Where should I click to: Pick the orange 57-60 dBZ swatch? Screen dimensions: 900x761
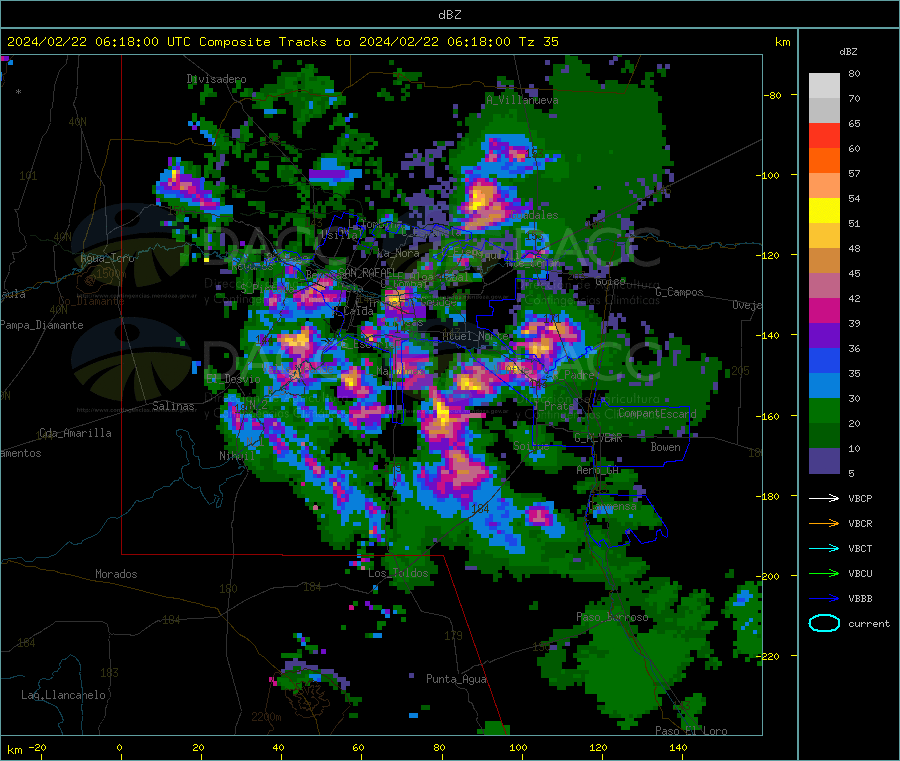pos(824,161)
